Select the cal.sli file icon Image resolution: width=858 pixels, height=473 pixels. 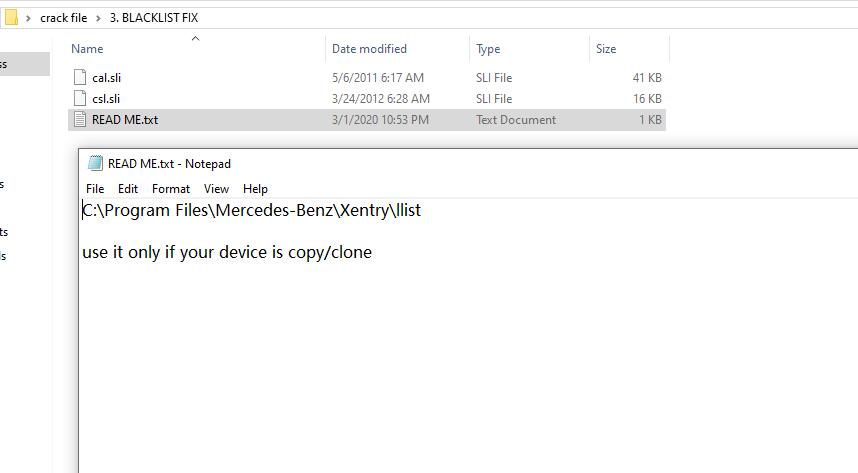80,77
